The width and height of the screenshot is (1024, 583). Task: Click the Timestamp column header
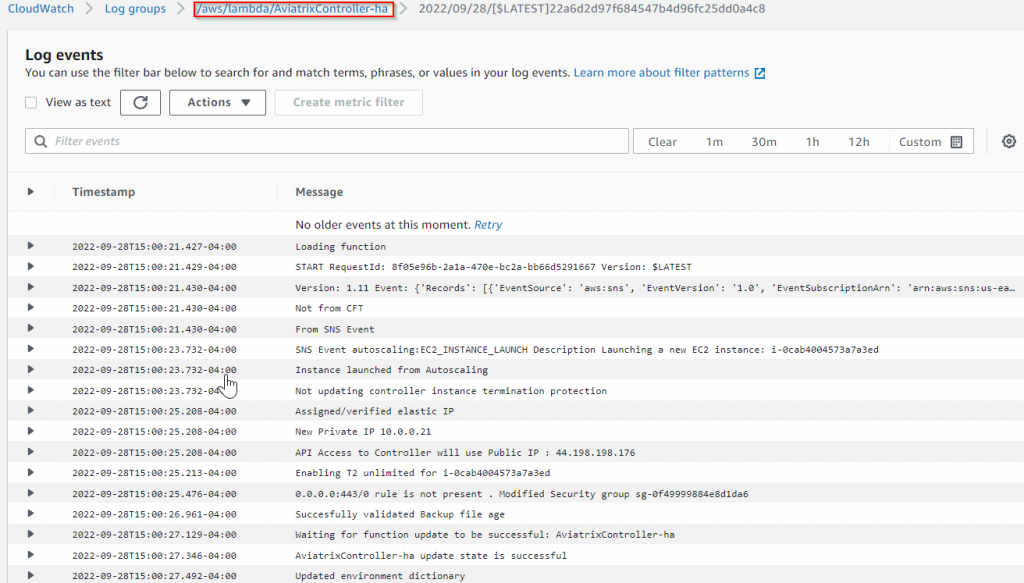103,192
